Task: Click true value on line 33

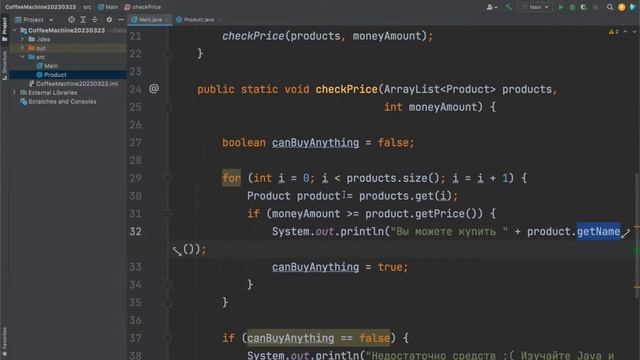Action: click(x=390, y=267)
